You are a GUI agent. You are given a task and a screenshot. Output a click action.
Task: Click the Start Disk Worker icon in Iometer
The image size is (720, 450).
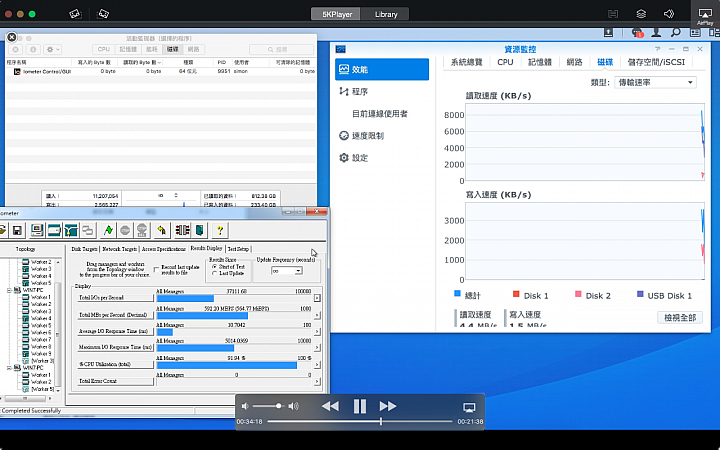(54, 230)
